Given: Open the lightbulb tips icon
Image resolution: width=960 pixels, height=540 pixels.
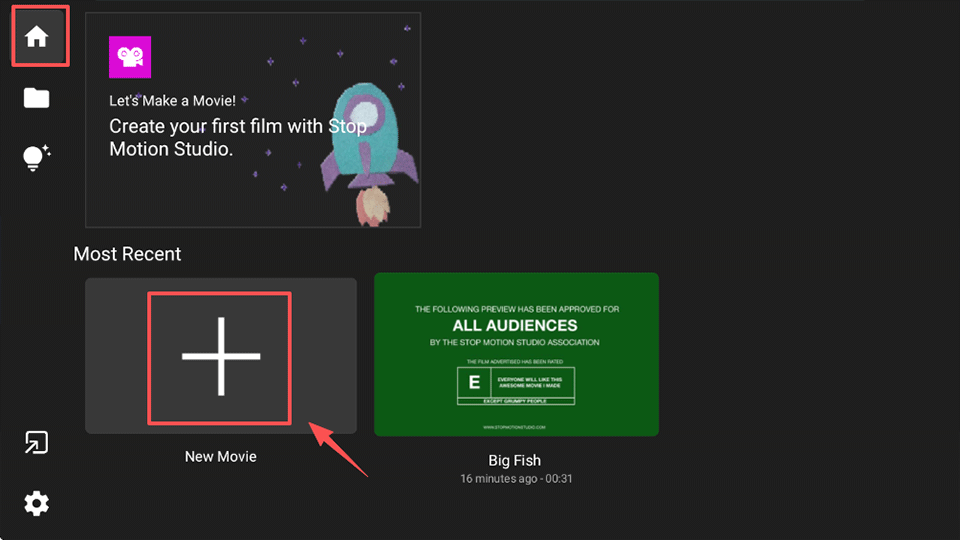Looking at the screenshot, I should [36, 157].
